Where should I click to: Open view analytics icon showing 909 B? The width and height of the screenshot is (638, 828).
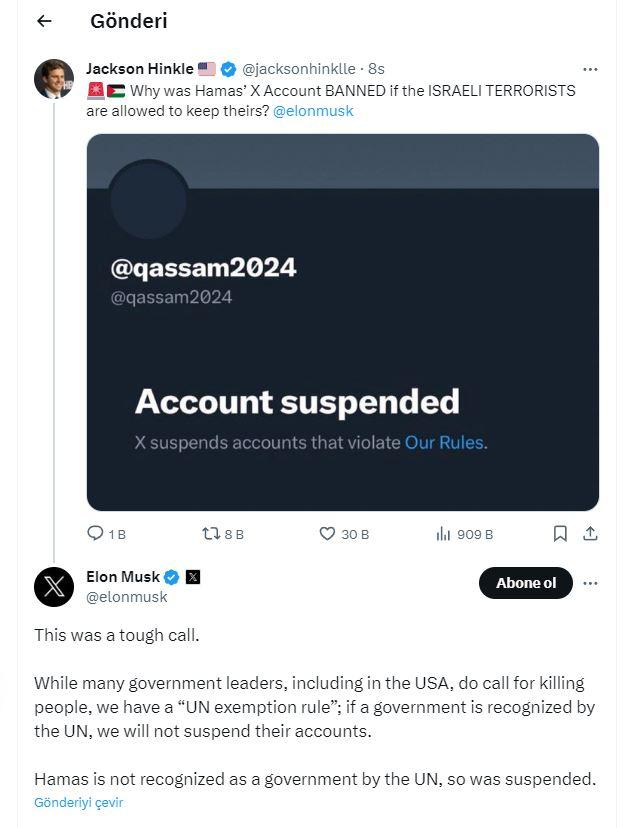(x=443, y=534)
